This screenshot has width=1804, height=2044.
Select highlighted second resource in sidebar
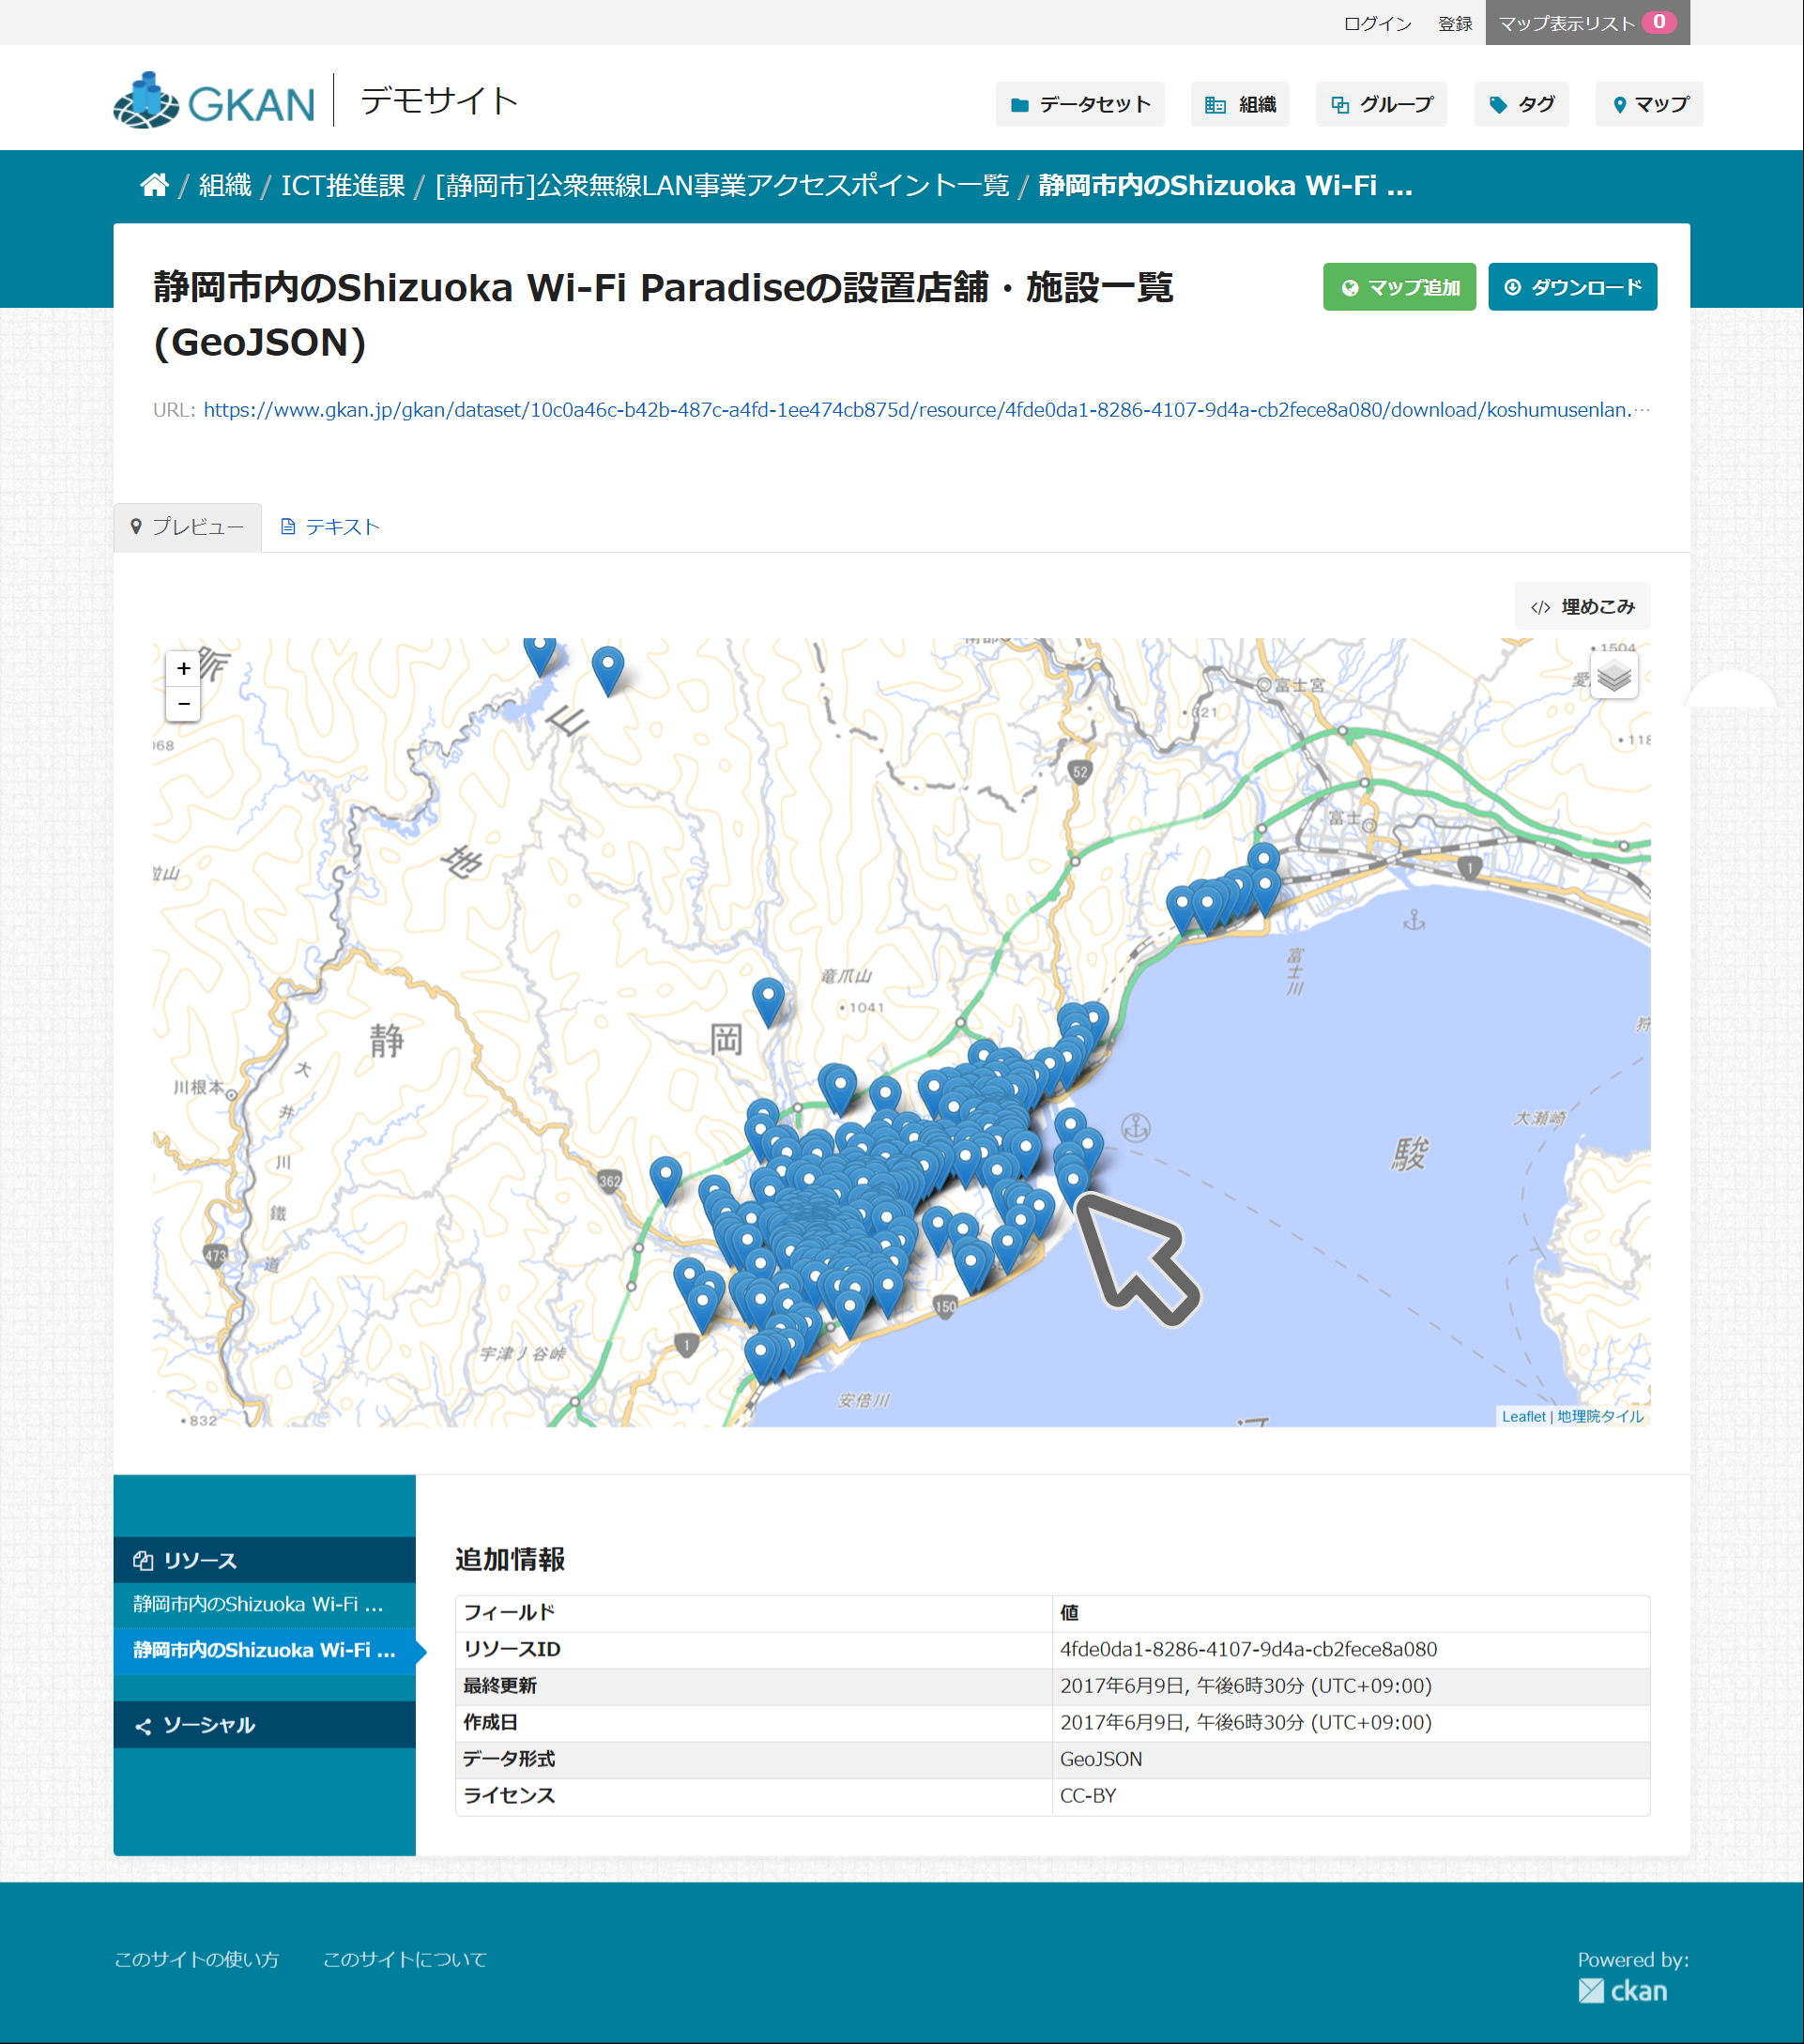[264, 1650]
